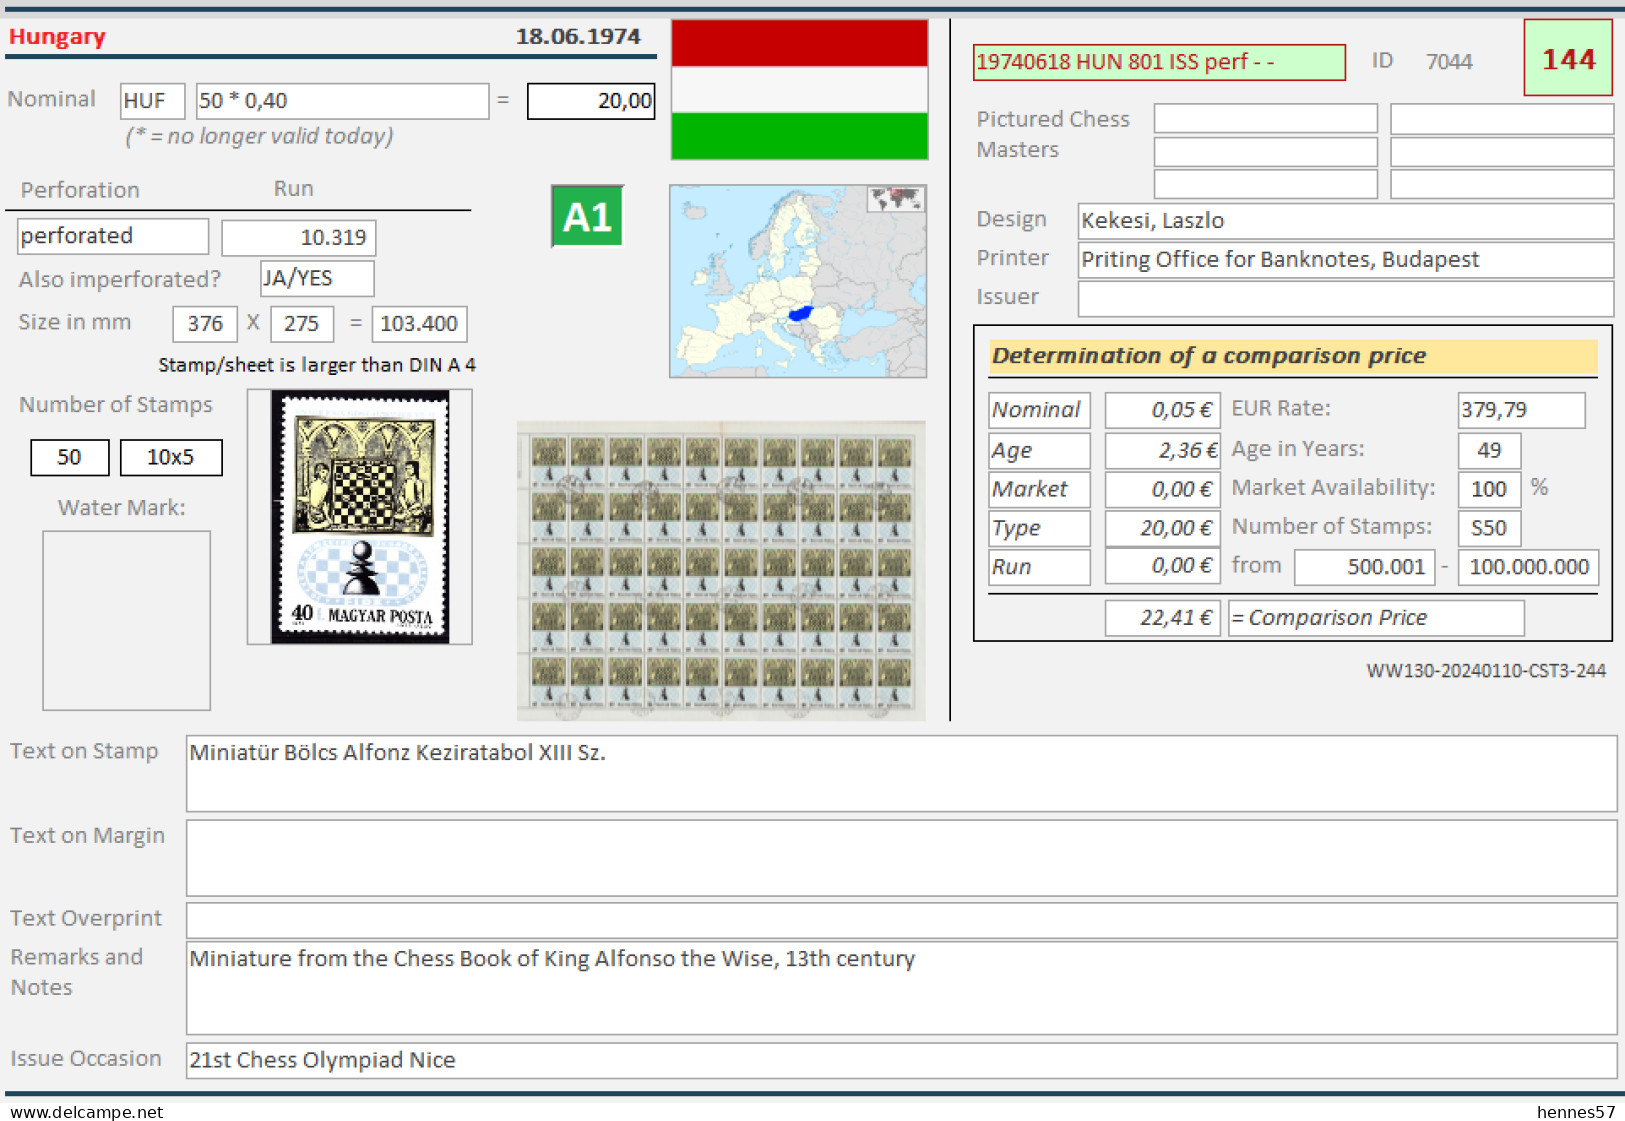
Task: Click the Age in Years field 49
Action: [1489, 451]
